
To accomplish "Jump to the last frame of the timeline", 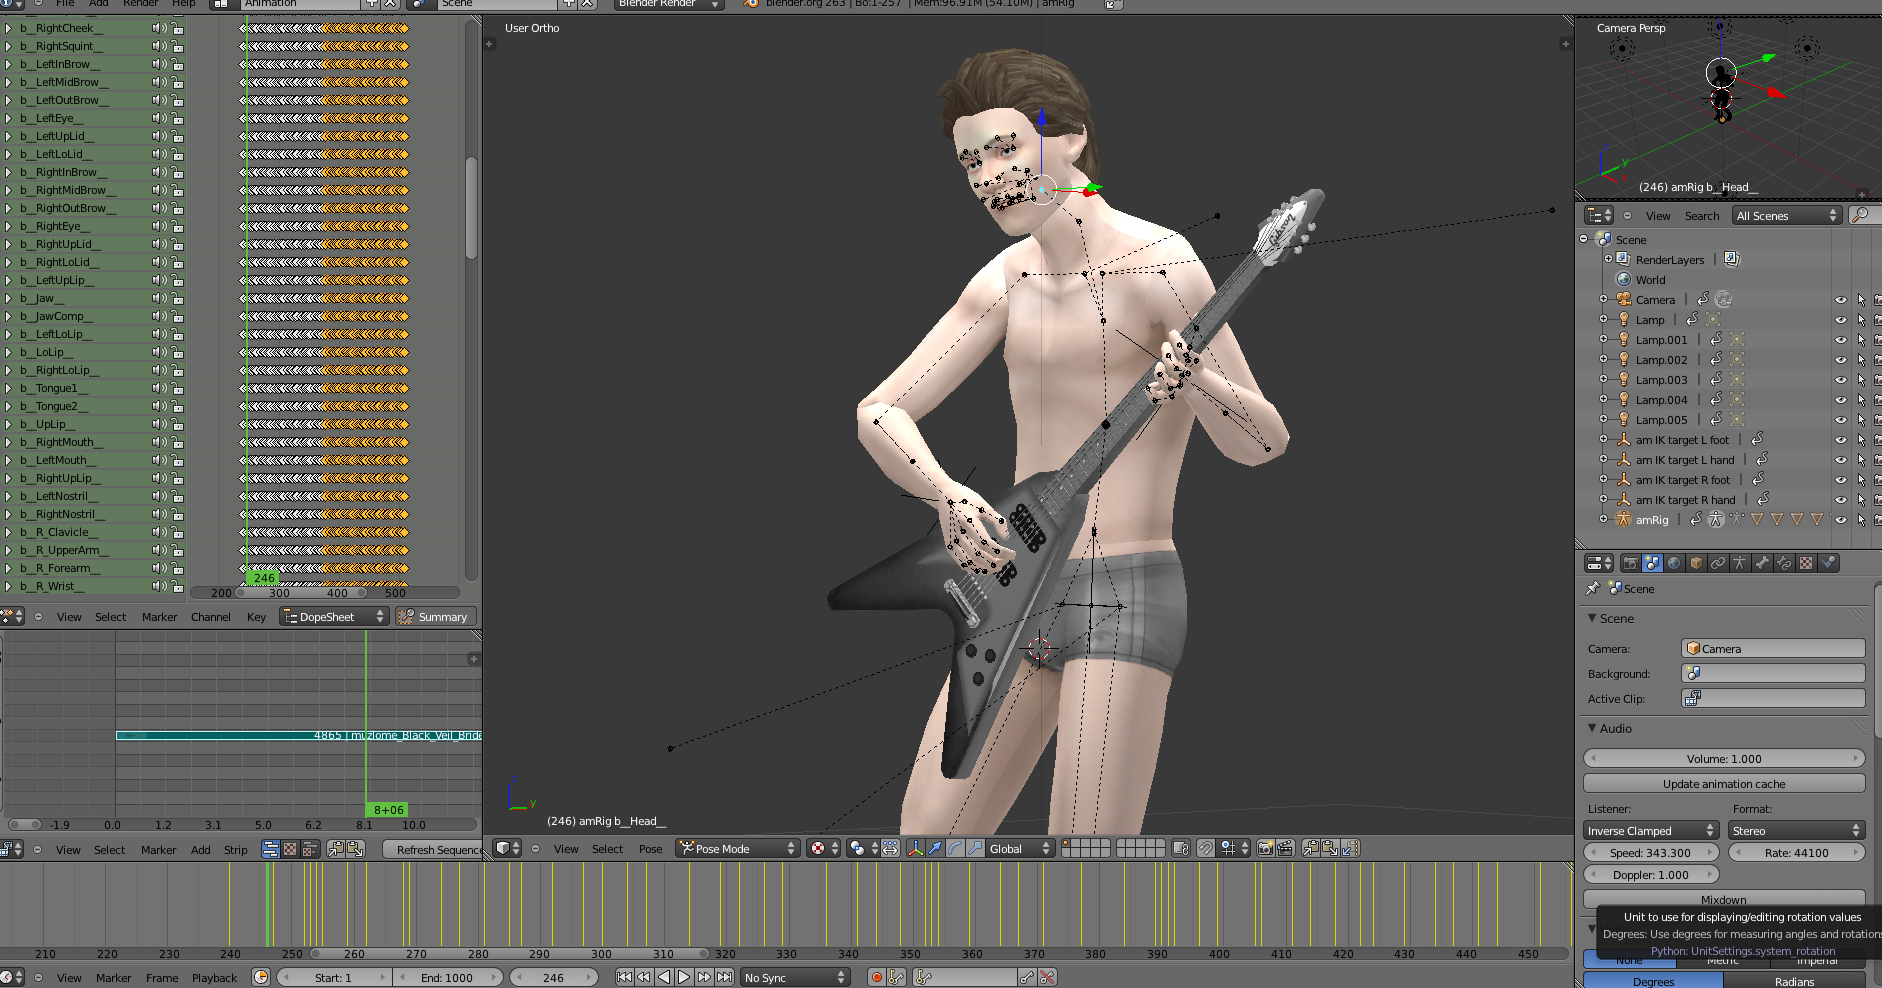I will 725,977.
